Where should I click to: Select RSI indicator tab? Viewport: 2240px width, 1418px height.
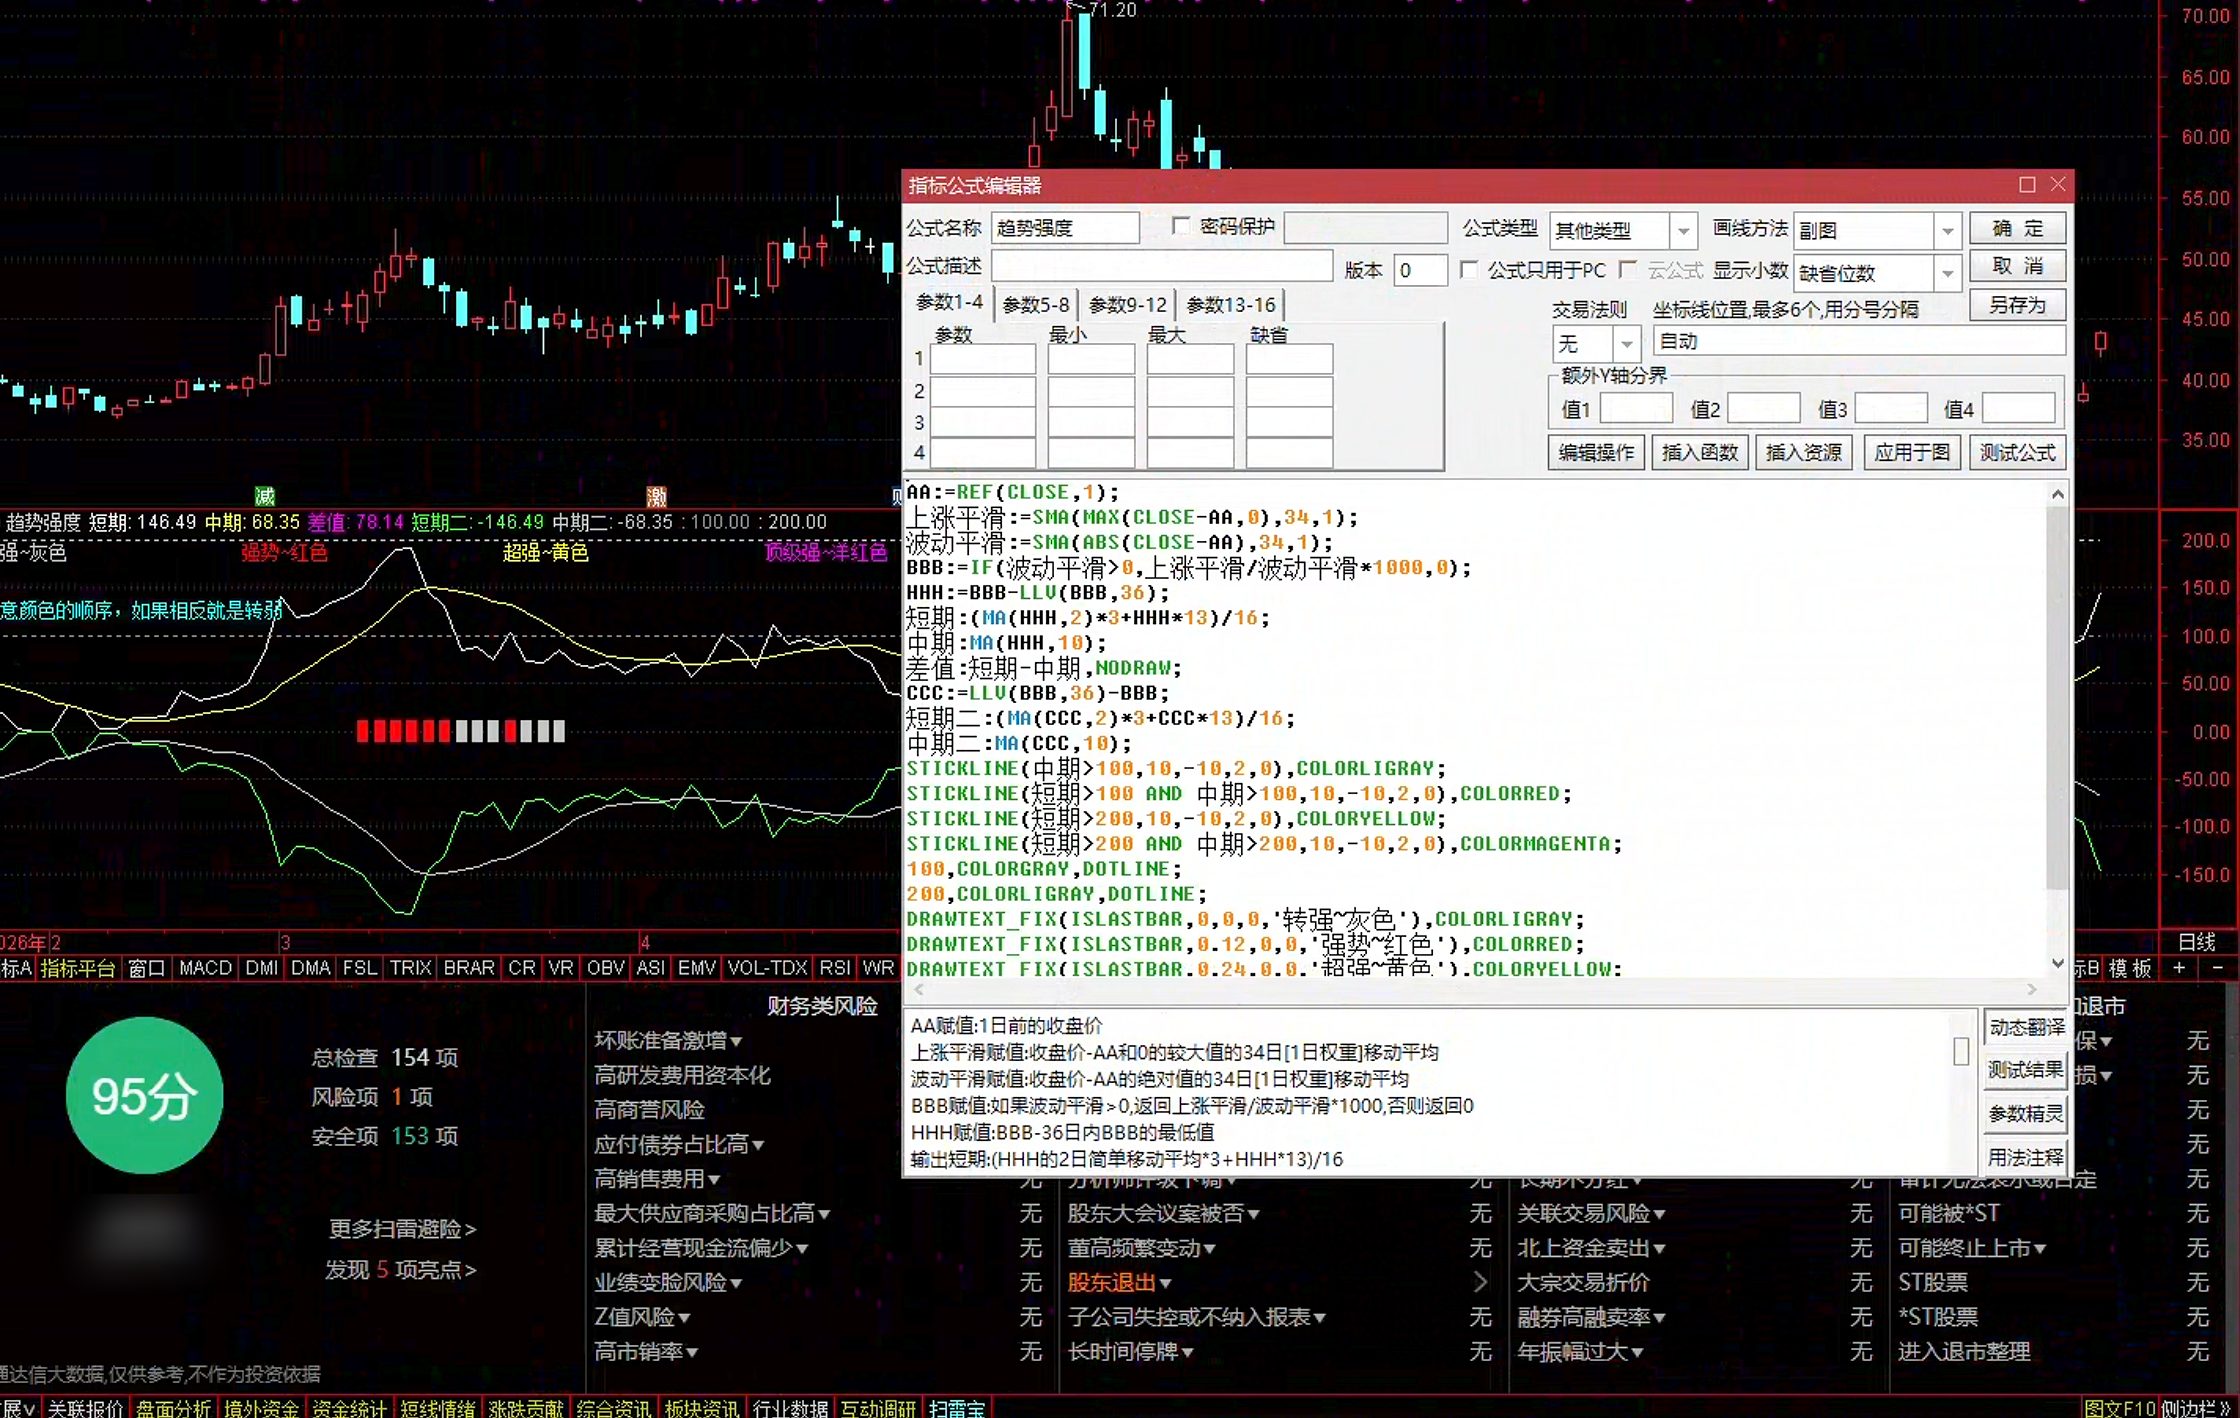click(x=835, y=968)
